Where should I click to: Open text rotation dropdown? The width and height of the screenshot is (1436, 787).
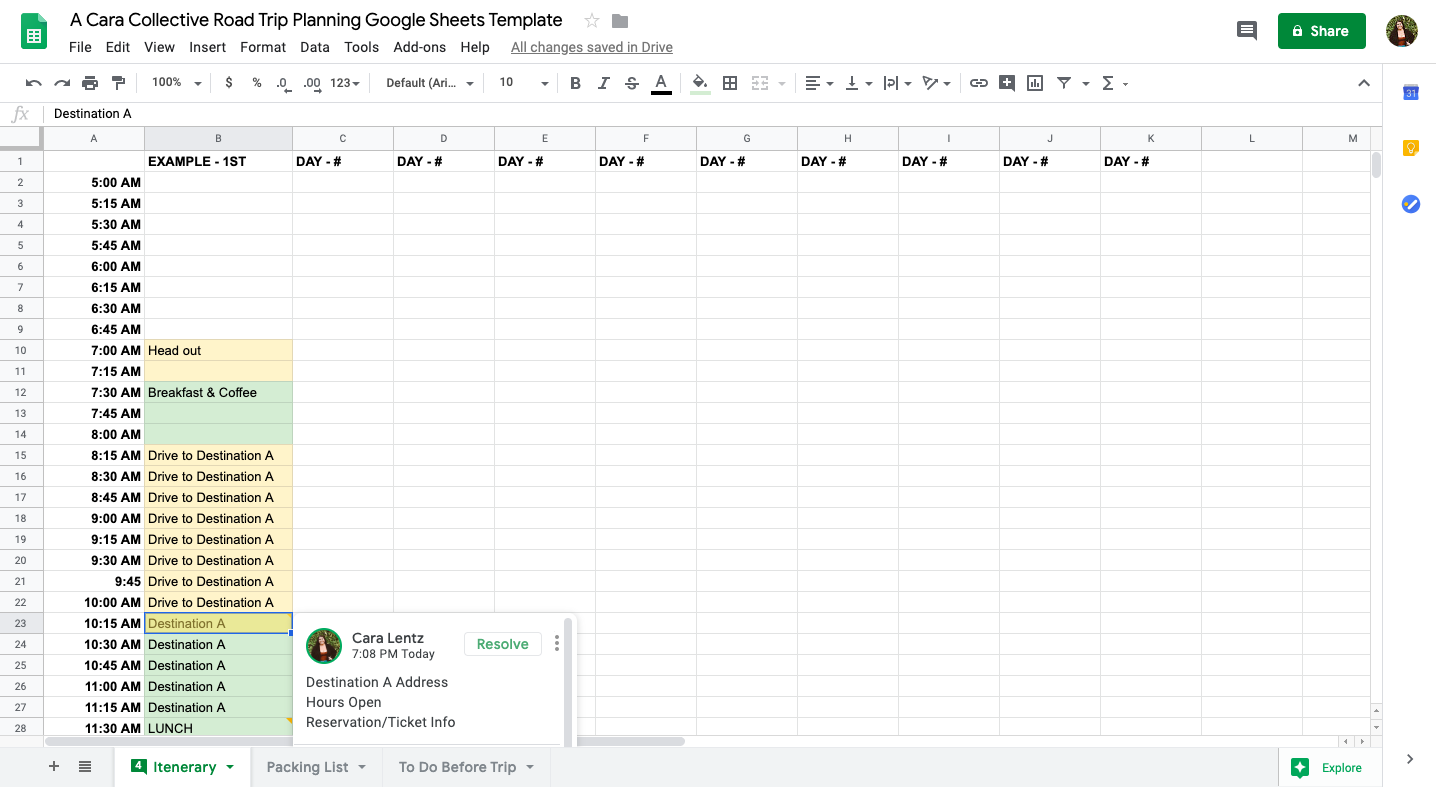(937, 83)
